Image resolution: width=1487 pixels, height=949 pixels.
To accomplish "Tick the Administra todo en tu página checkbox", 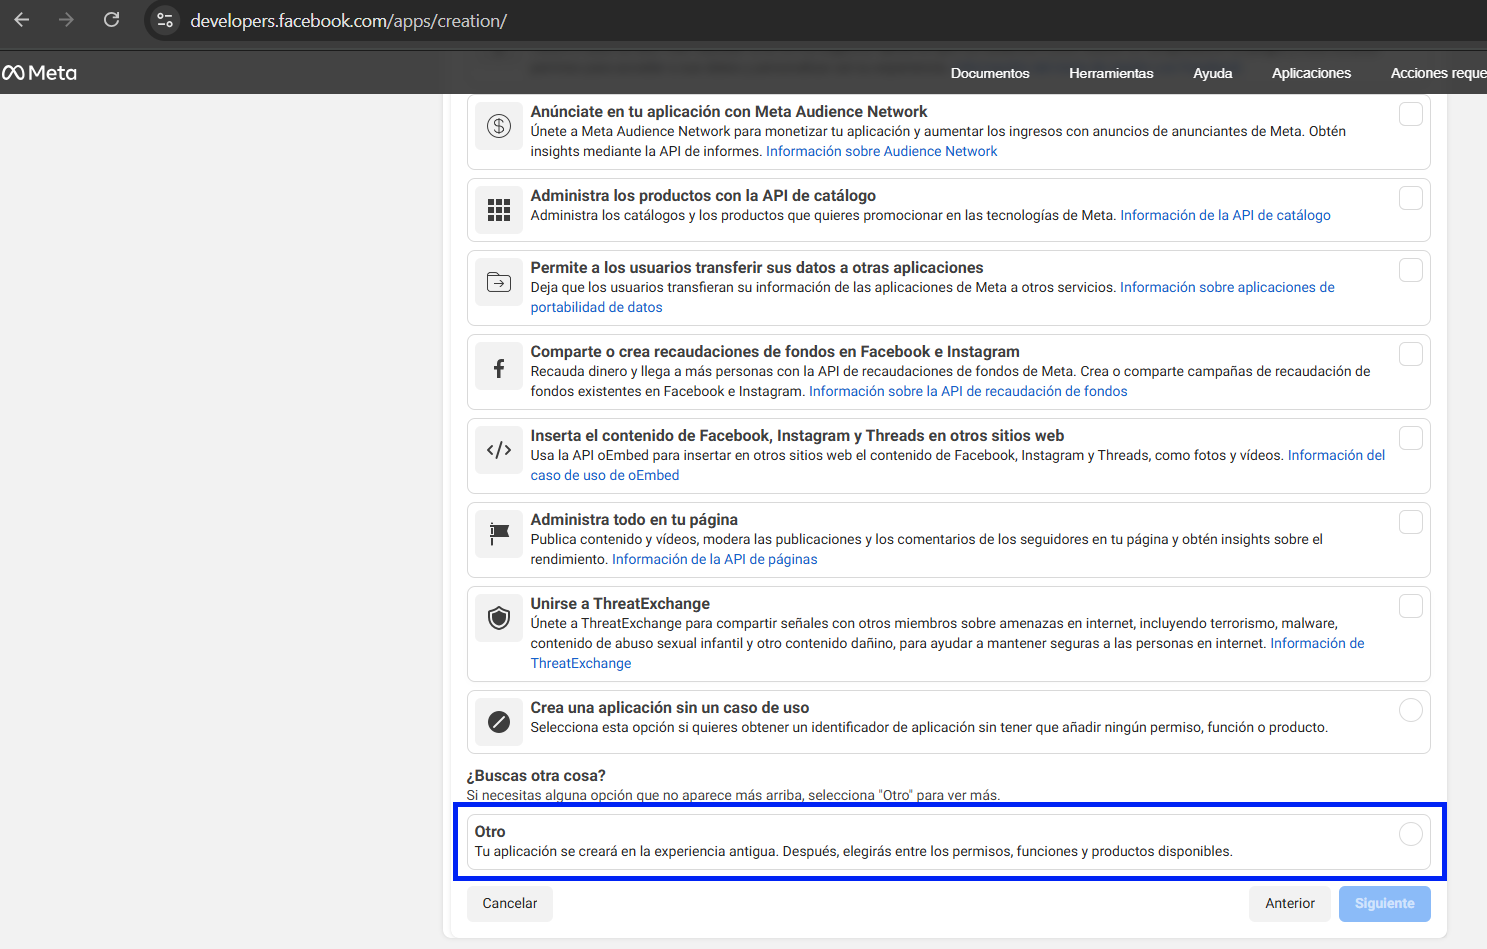I will 1410,522.
